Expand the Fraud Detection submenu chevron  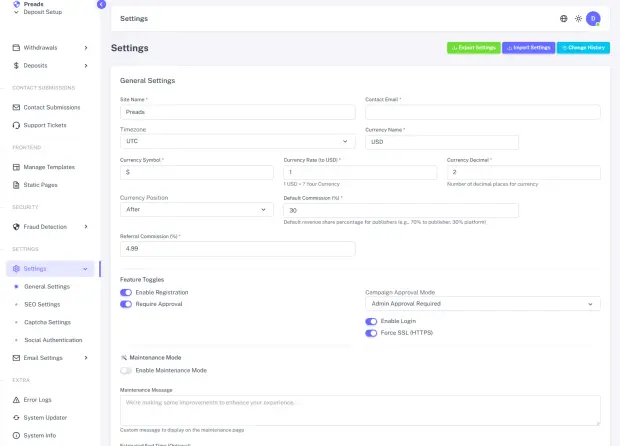tap(86, 227)
